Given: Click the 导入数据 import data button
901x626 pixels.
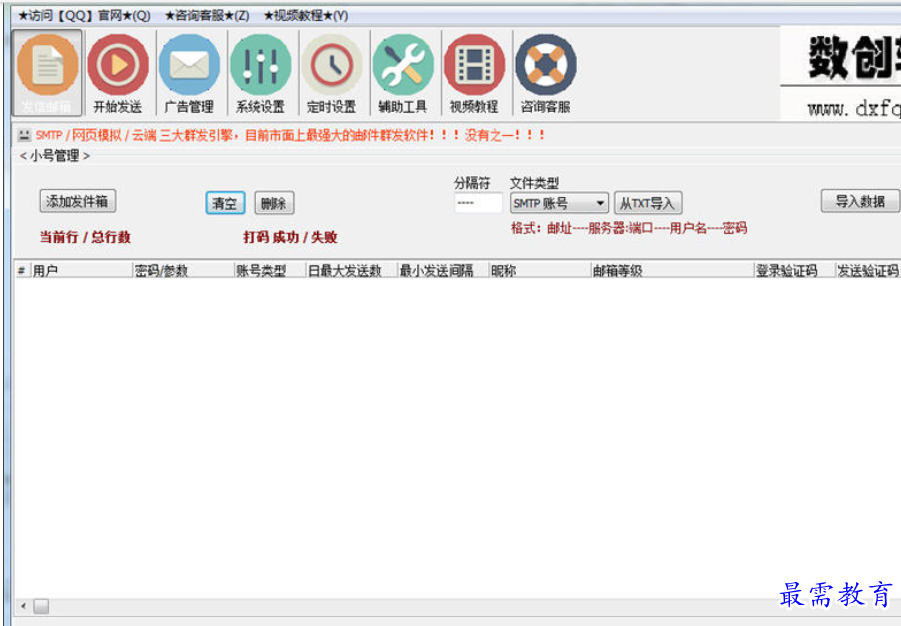Looking at the screenshot, I should tap(860, 201).
